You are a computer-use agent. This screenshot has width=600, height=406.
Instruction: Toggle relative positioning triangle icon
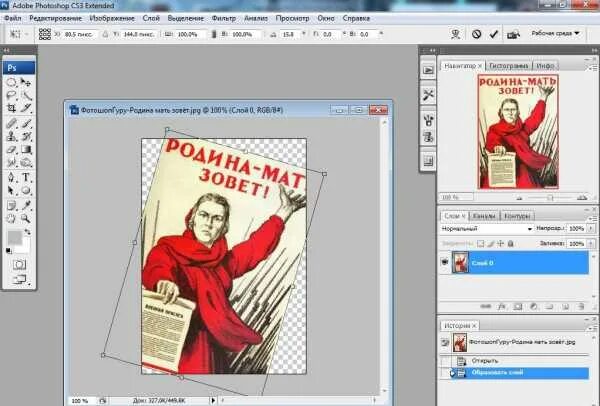pyautogui.click(x=105, y=34)
